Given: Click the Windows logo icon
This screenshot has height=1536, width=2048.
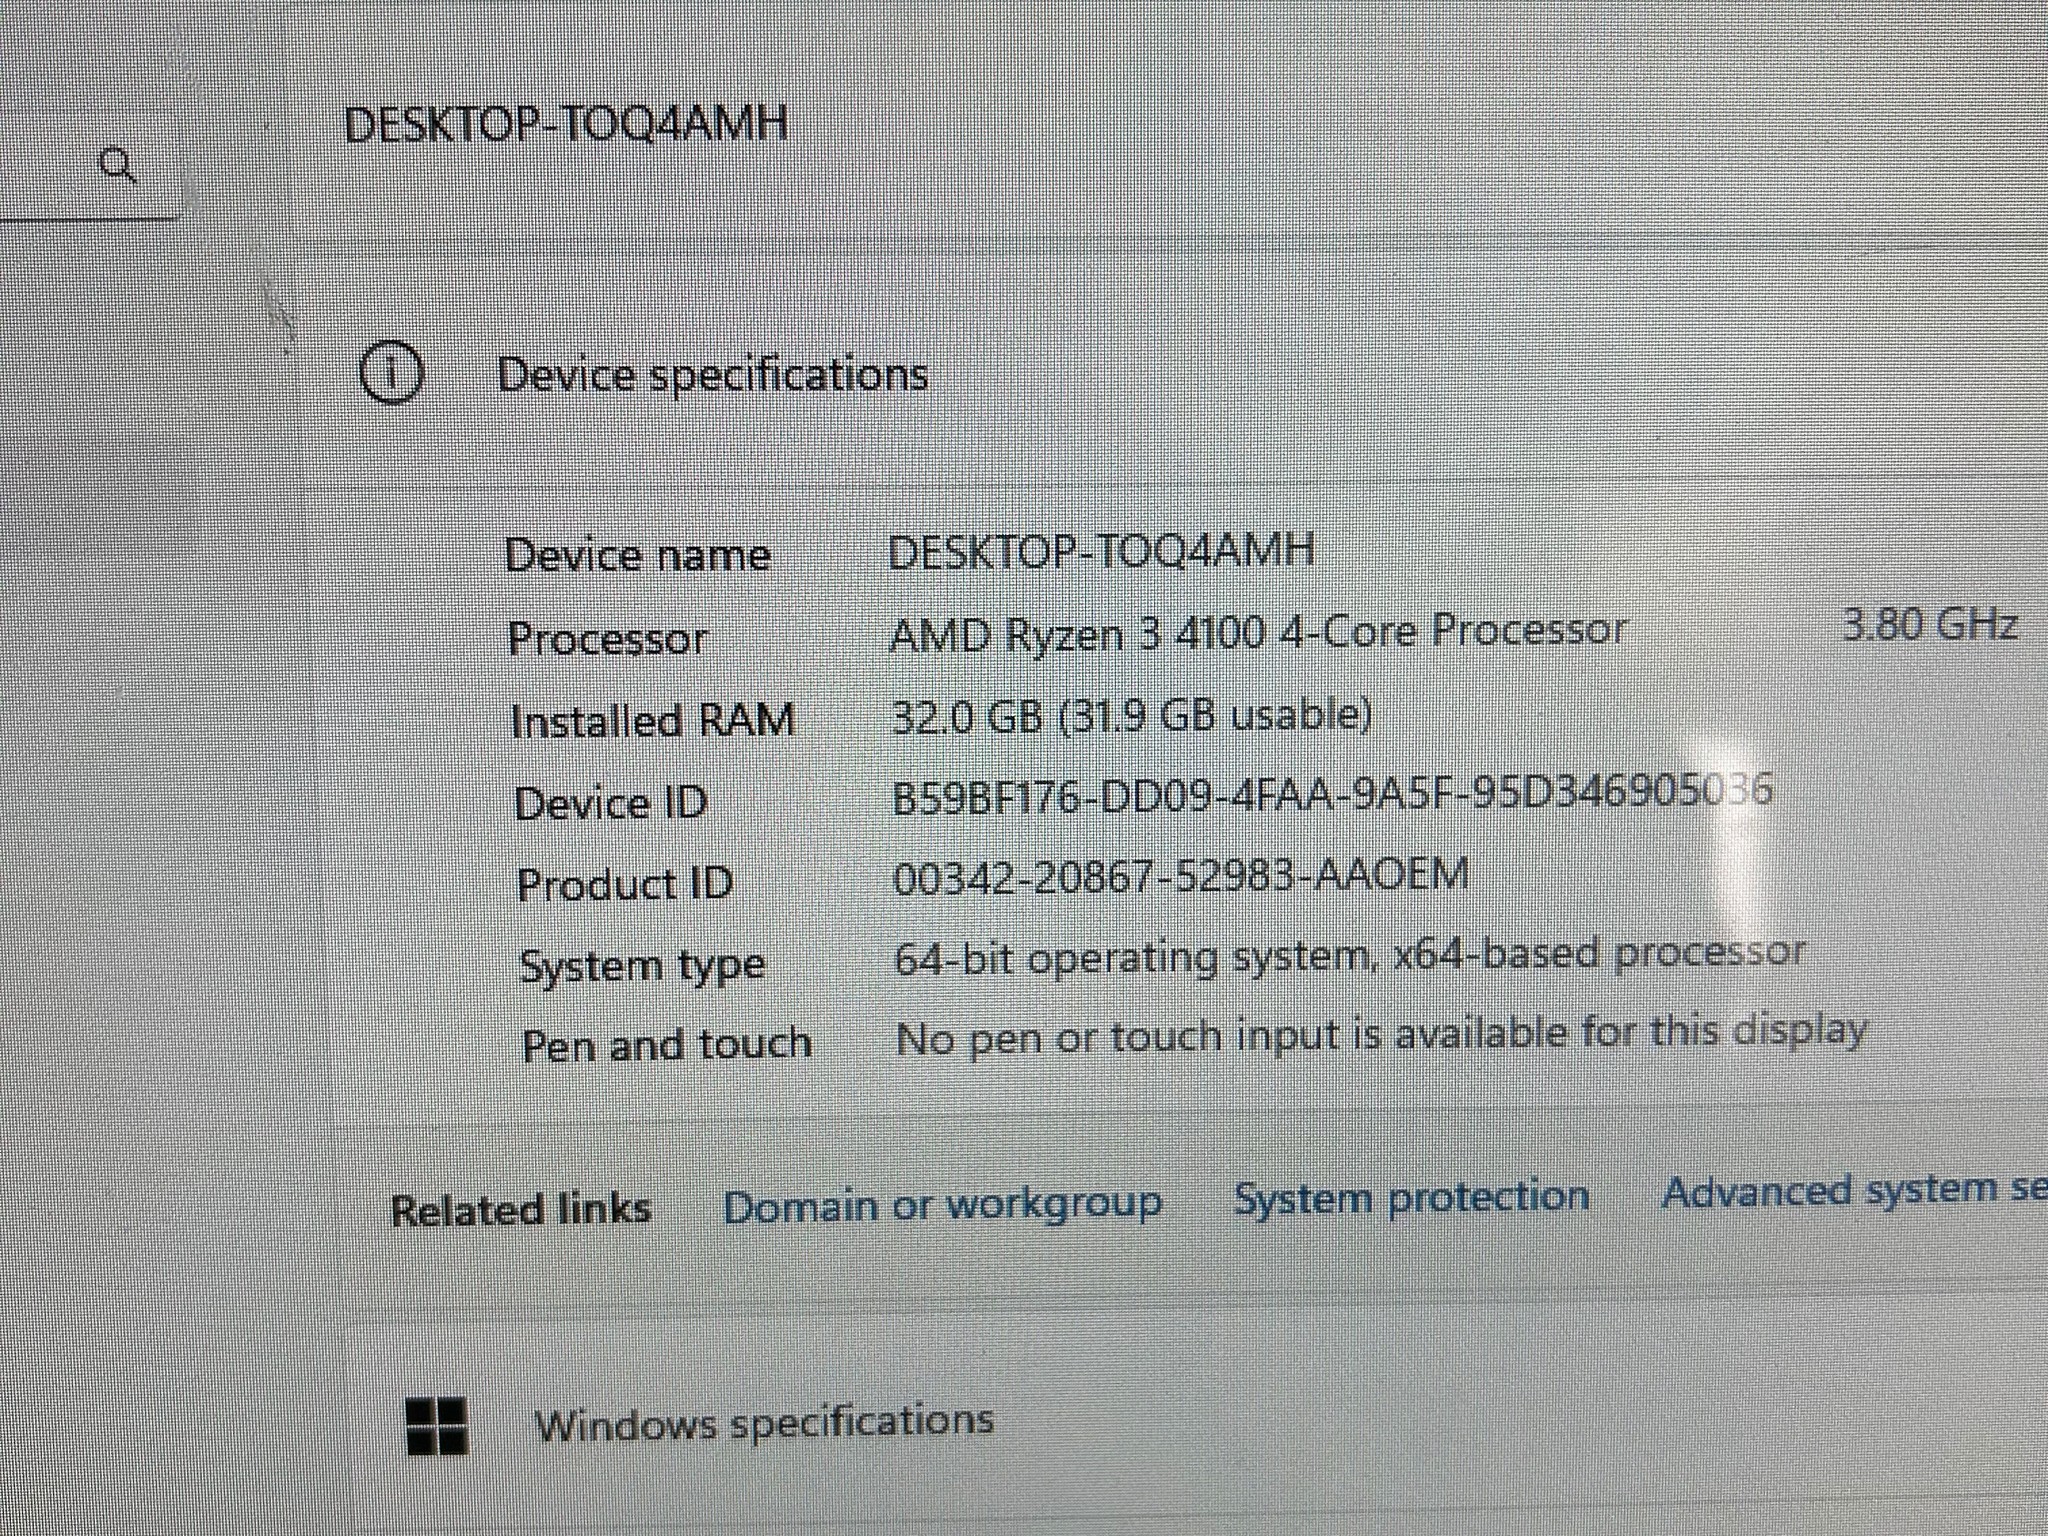Looking at the screenshot, I should pos(437,1425).
